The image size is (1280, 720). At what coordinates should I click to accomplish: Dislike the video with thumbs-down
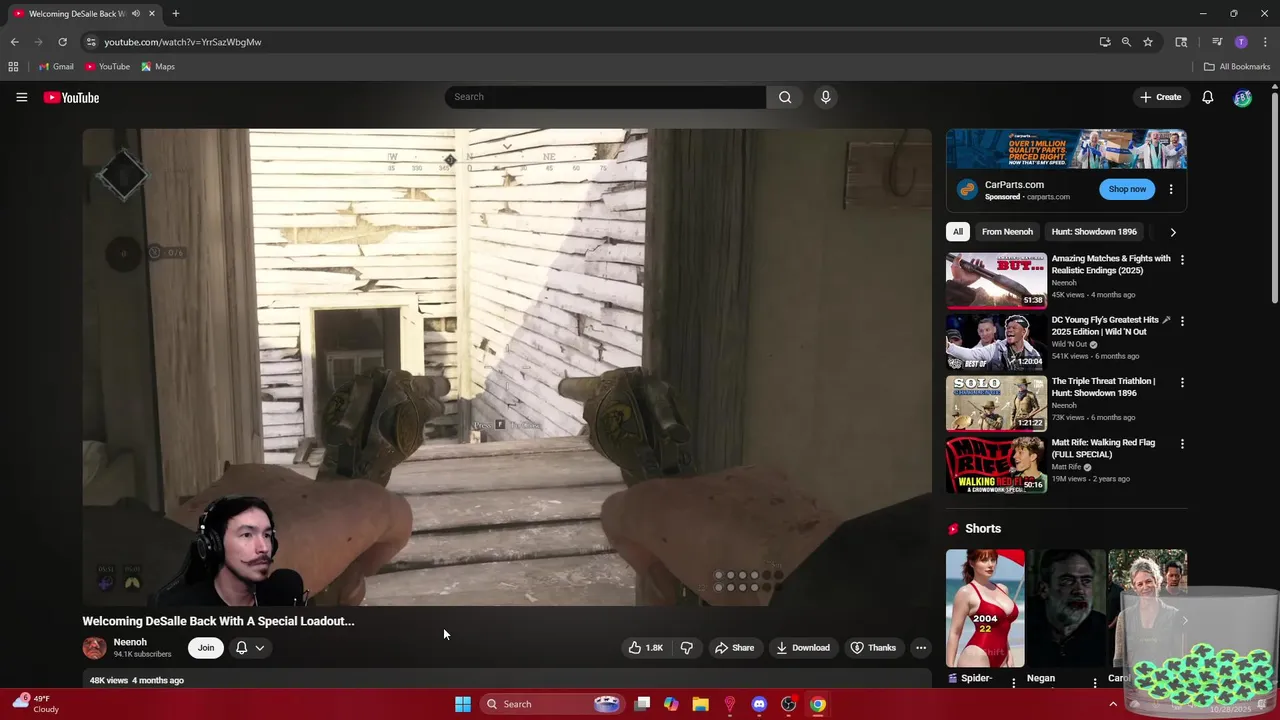coord(687,648)
